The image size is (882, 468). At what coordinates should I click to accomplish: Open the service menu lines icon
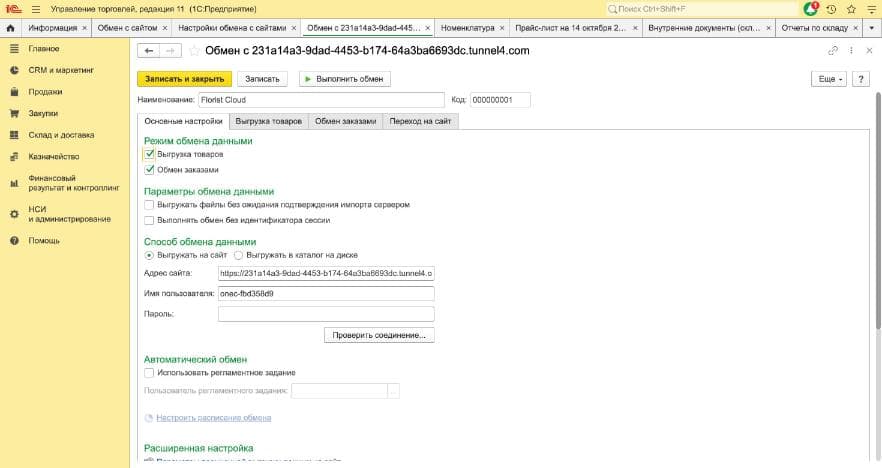871,9
